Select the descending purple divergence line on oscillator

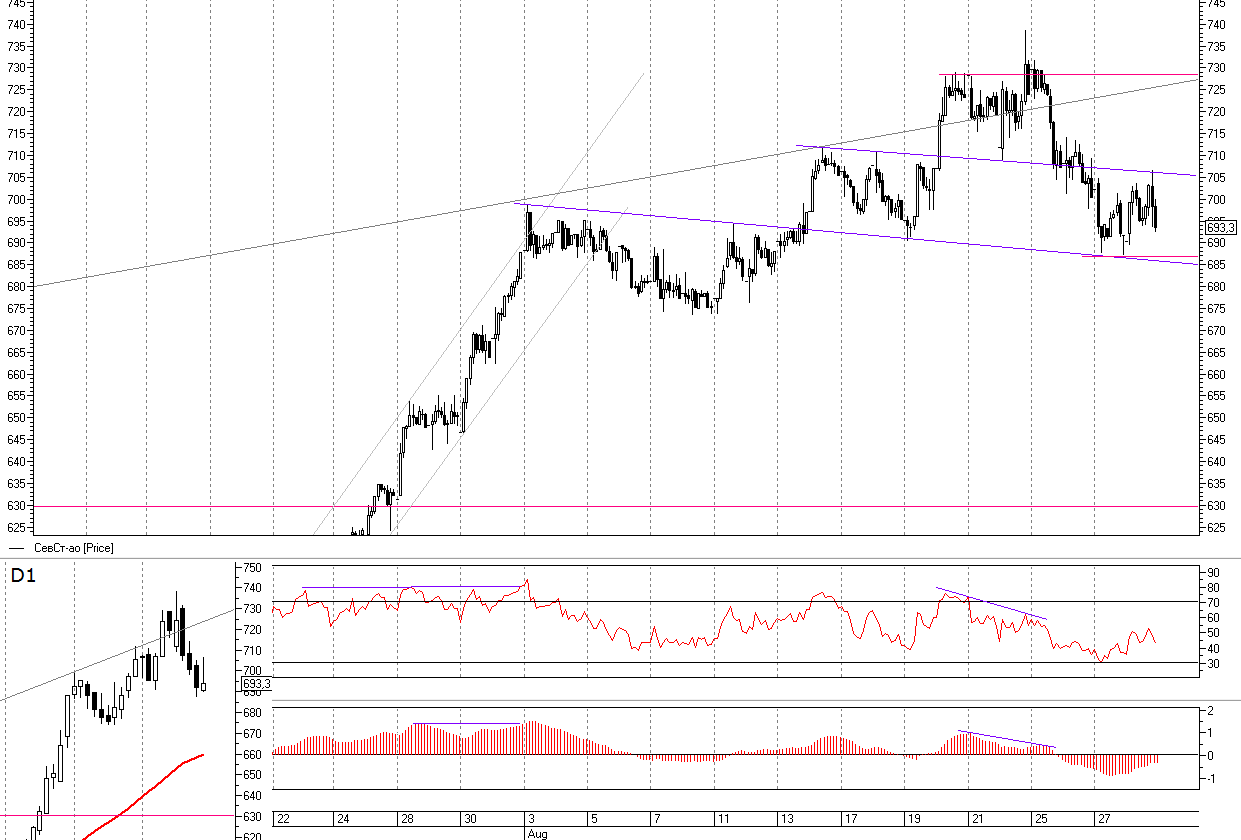(990, 603)
